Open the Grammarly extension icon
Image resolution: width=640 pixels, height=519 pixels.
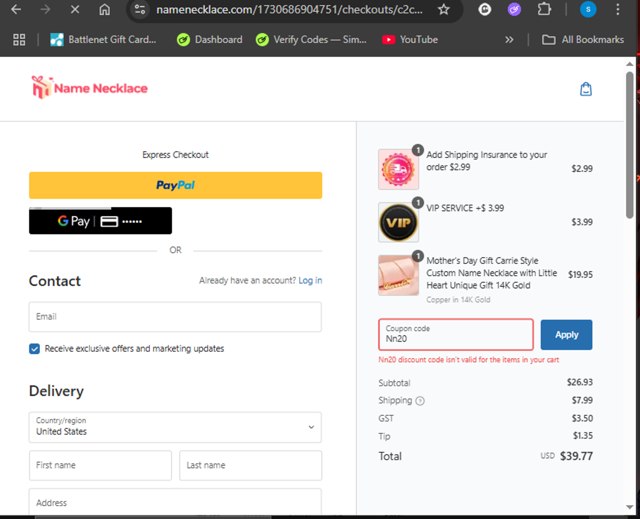tap(484, 9)
